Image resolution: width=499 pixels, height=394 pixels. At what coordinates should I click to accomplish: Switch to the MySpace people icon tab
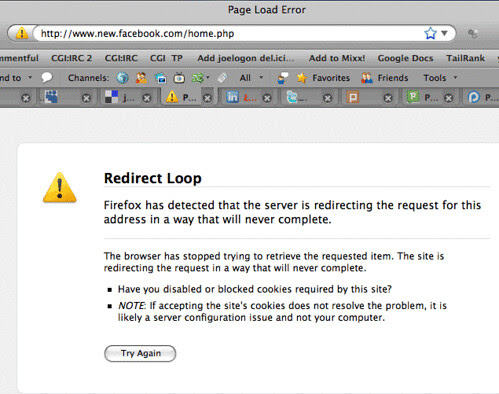pyautogui.click(x=51, y=97)
